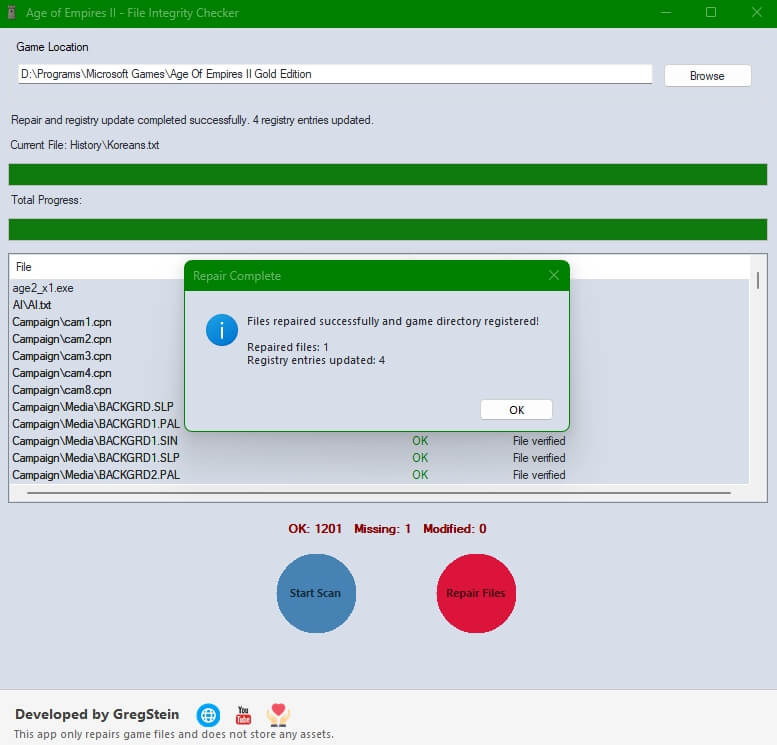
Task: Click the Developed by GregStein text
Action: pyautogui.click(x=97, y=714)
